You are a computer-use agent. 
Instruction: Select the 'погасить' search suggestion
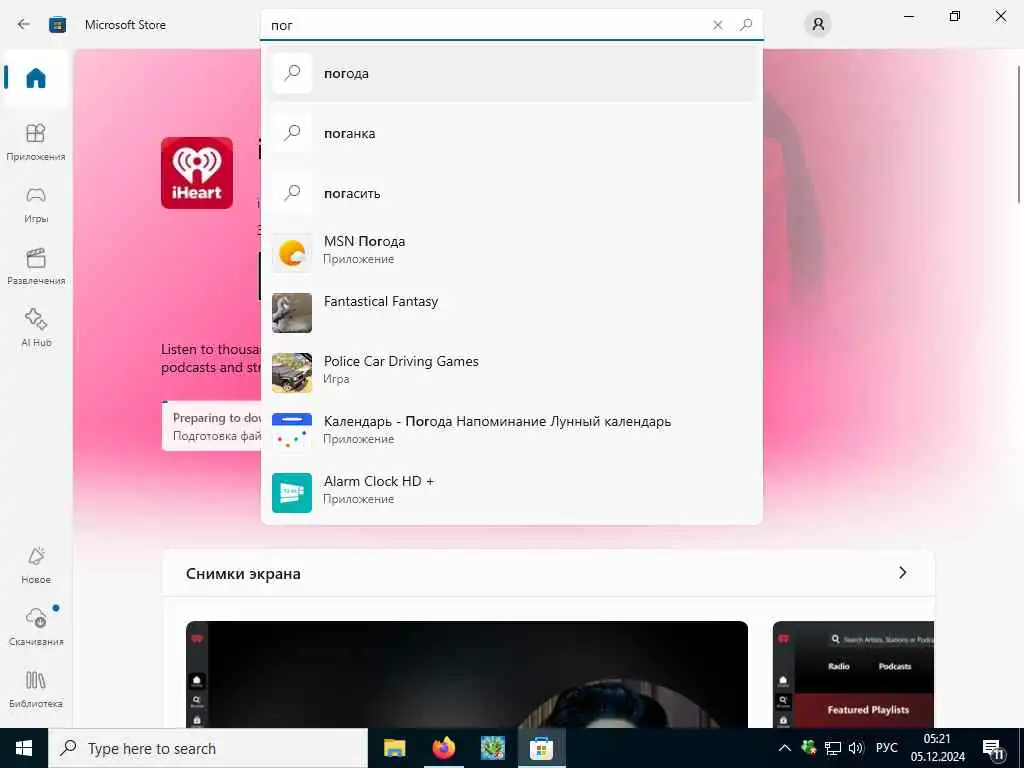pos(511,193)
